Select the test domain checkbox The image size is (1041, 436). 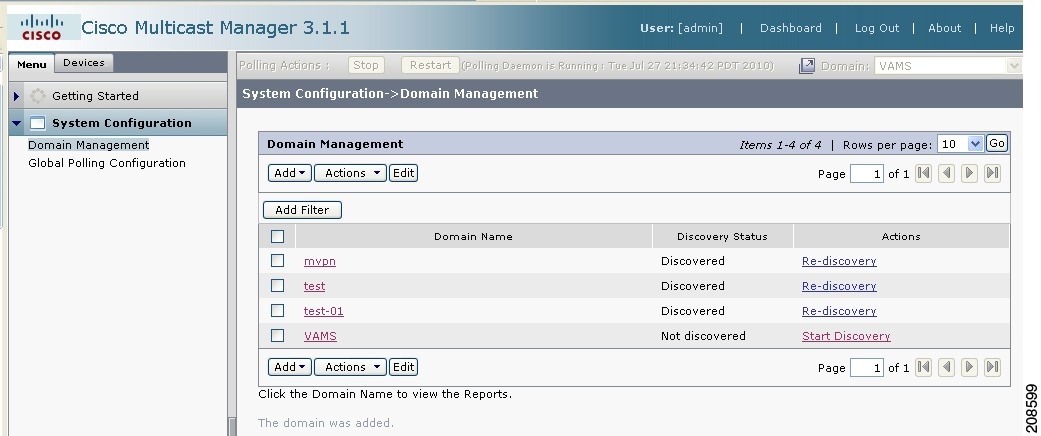click(278, 286)
